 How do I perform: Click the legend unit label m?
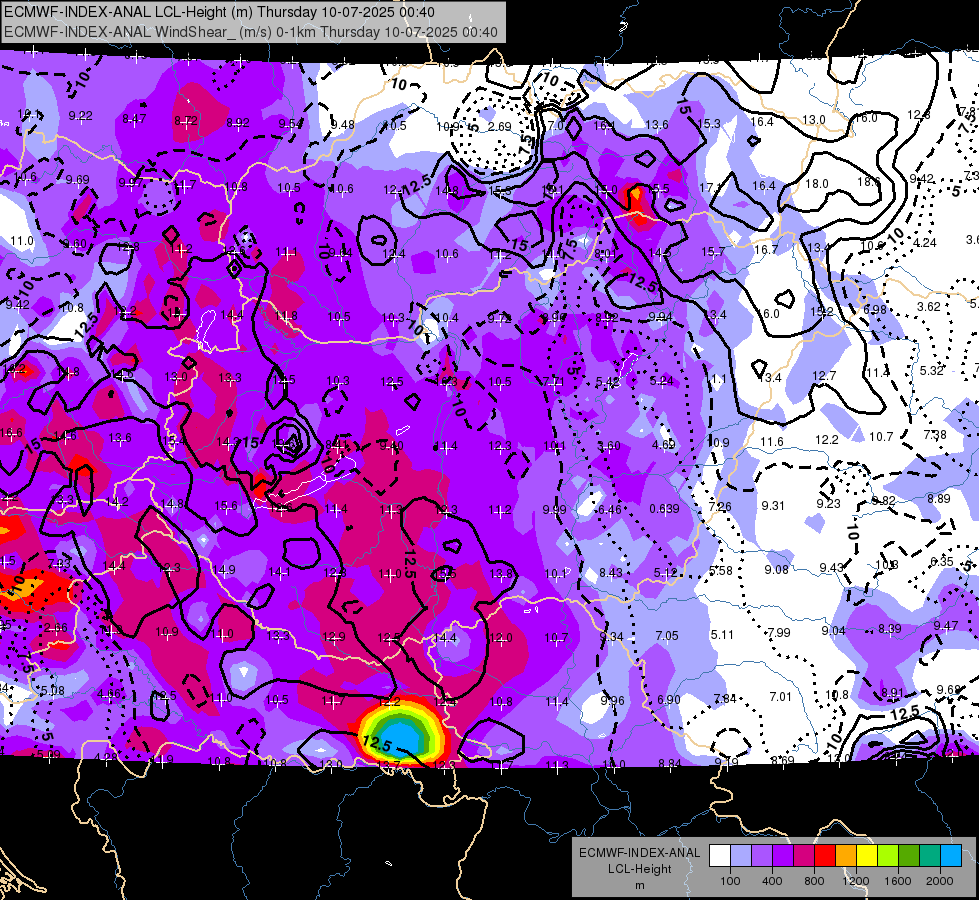[x=639, y=885]
